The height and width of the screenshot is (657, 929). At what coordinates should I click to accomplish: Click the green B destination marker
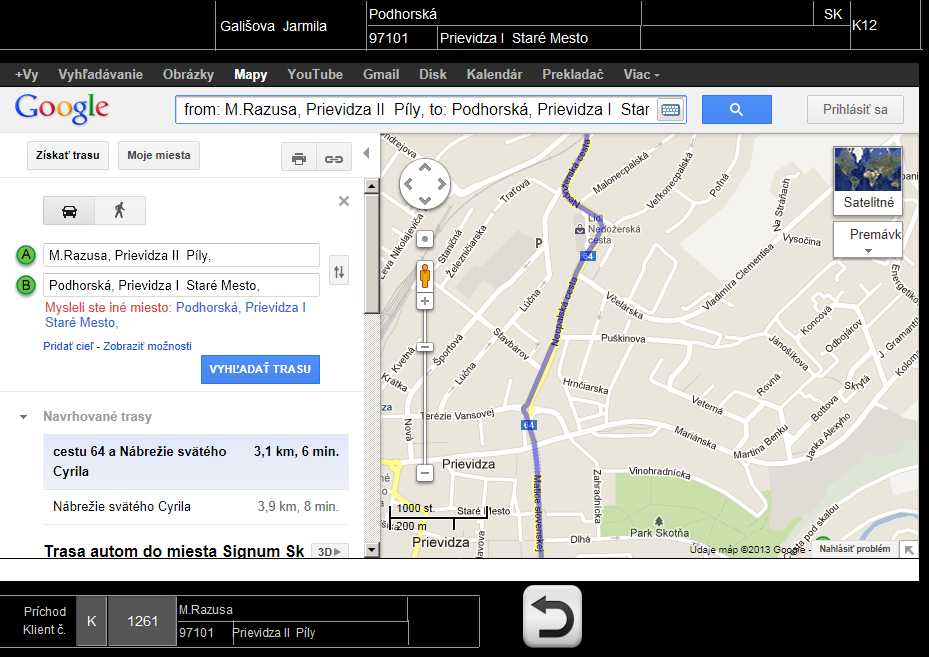tap(25, 286)
